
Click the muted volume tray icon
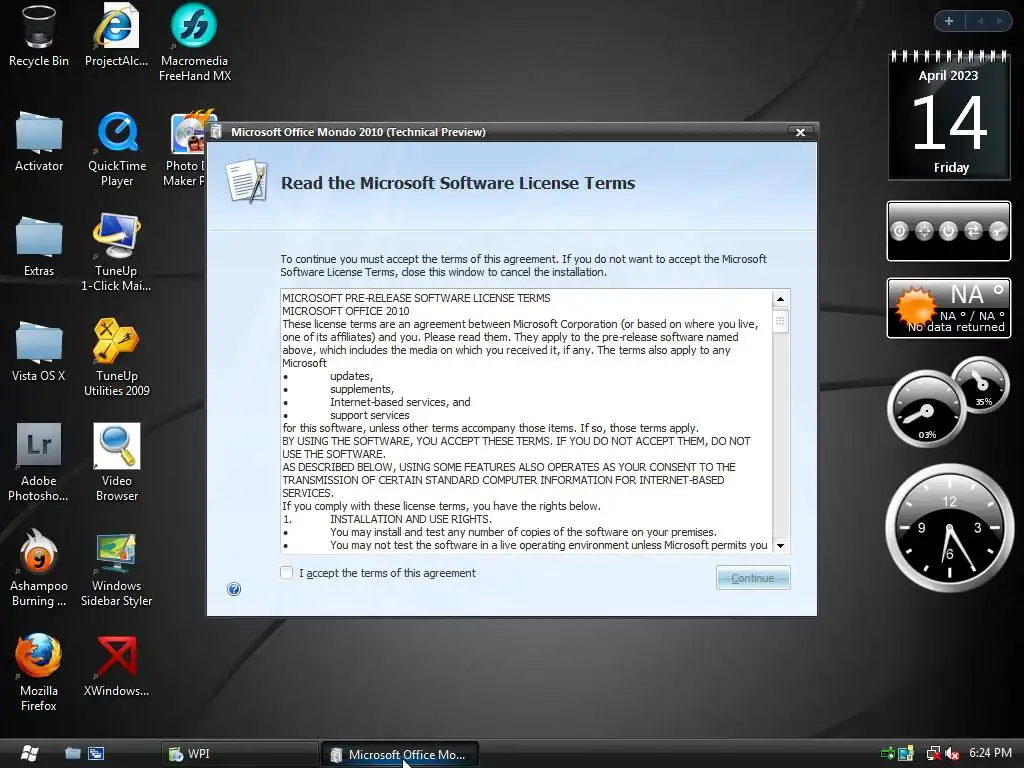point(952,754)
